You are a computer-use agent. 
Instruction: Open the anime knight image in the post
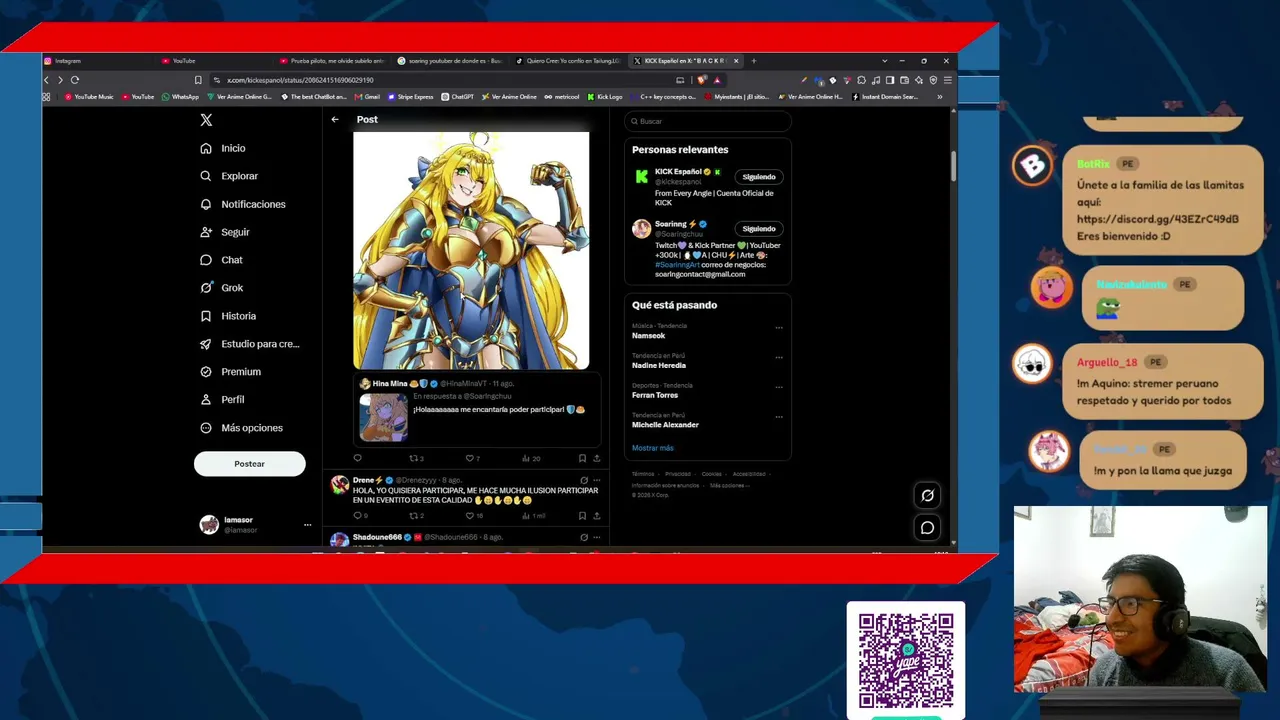click(x=471, y=250)
